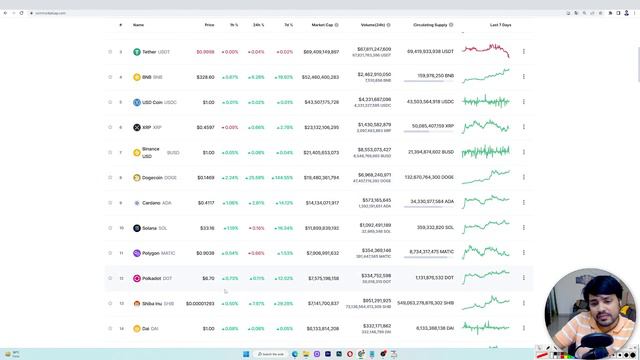Screen dimensions: 640x360
Task: Open Dogecoin row three-dot options
Action: (x=524, y=177)
